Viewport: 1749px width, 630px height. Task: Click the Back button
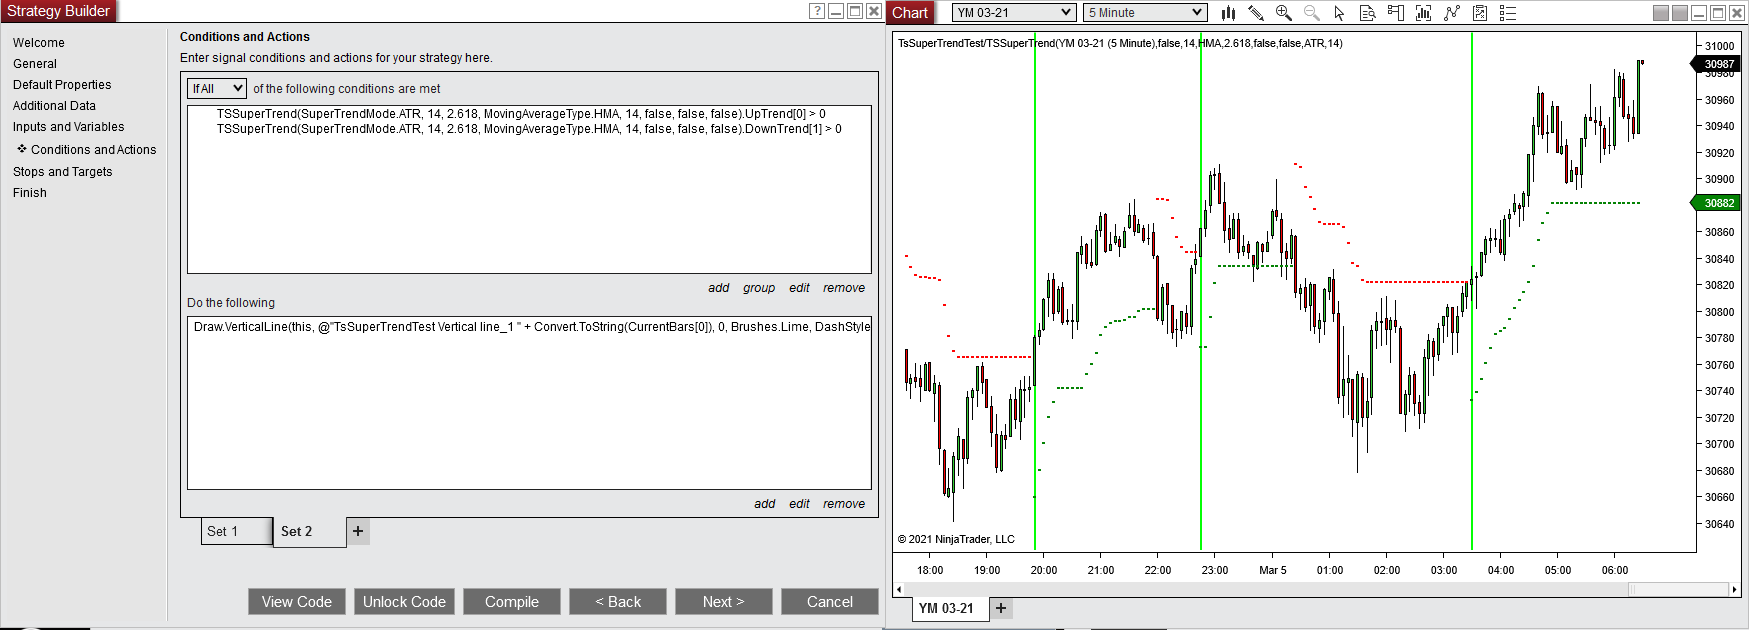[x=618, y=601]
